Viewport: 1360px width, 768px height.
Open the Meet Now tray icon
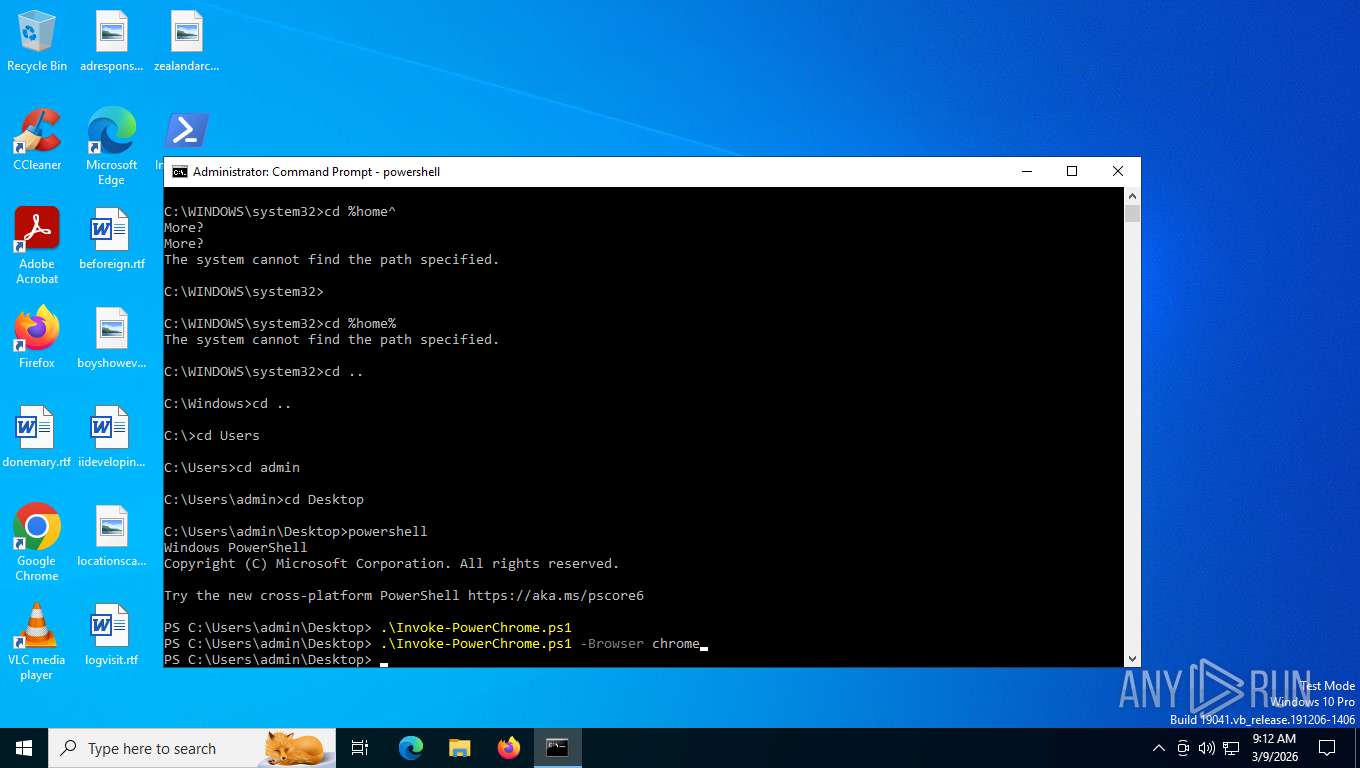click(1183, 748)
